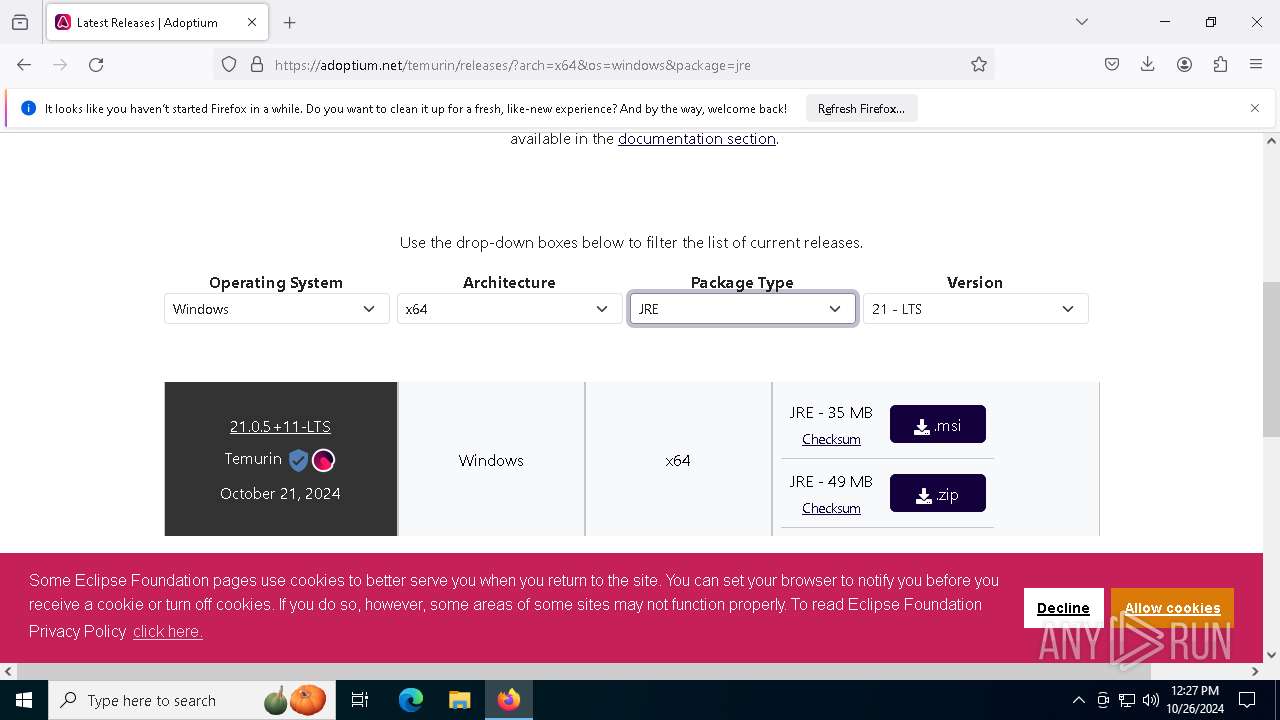This screenshot has width=1280, height=720.
Task: Open the network icon in the tray
Action: [x=1127, y=700]
